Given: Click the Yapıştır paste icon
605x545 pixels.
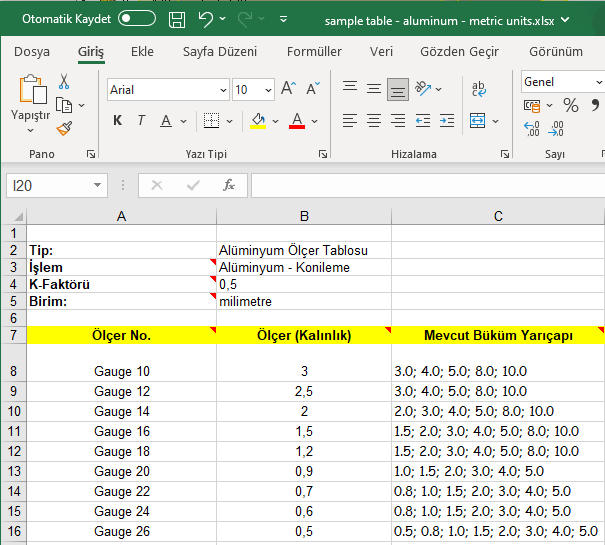Looking at the screenshot, I should (32, 92).
